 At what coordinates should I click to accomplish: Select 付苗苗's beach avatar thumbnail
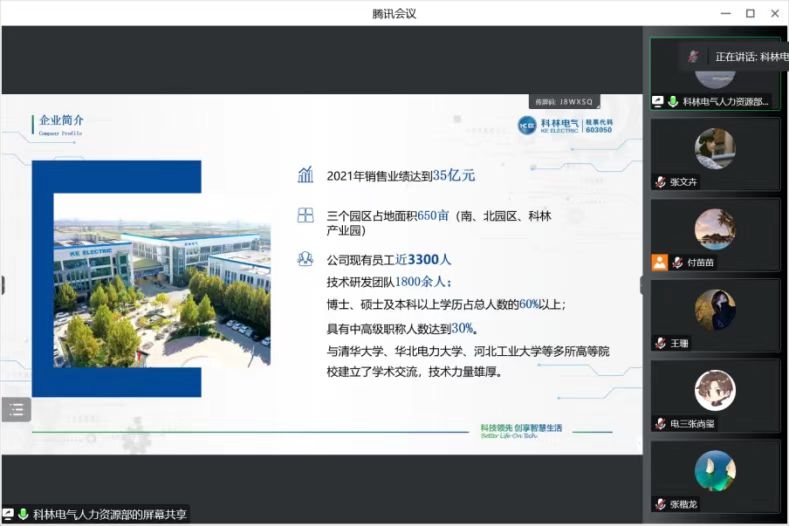[x=715, y=229]
